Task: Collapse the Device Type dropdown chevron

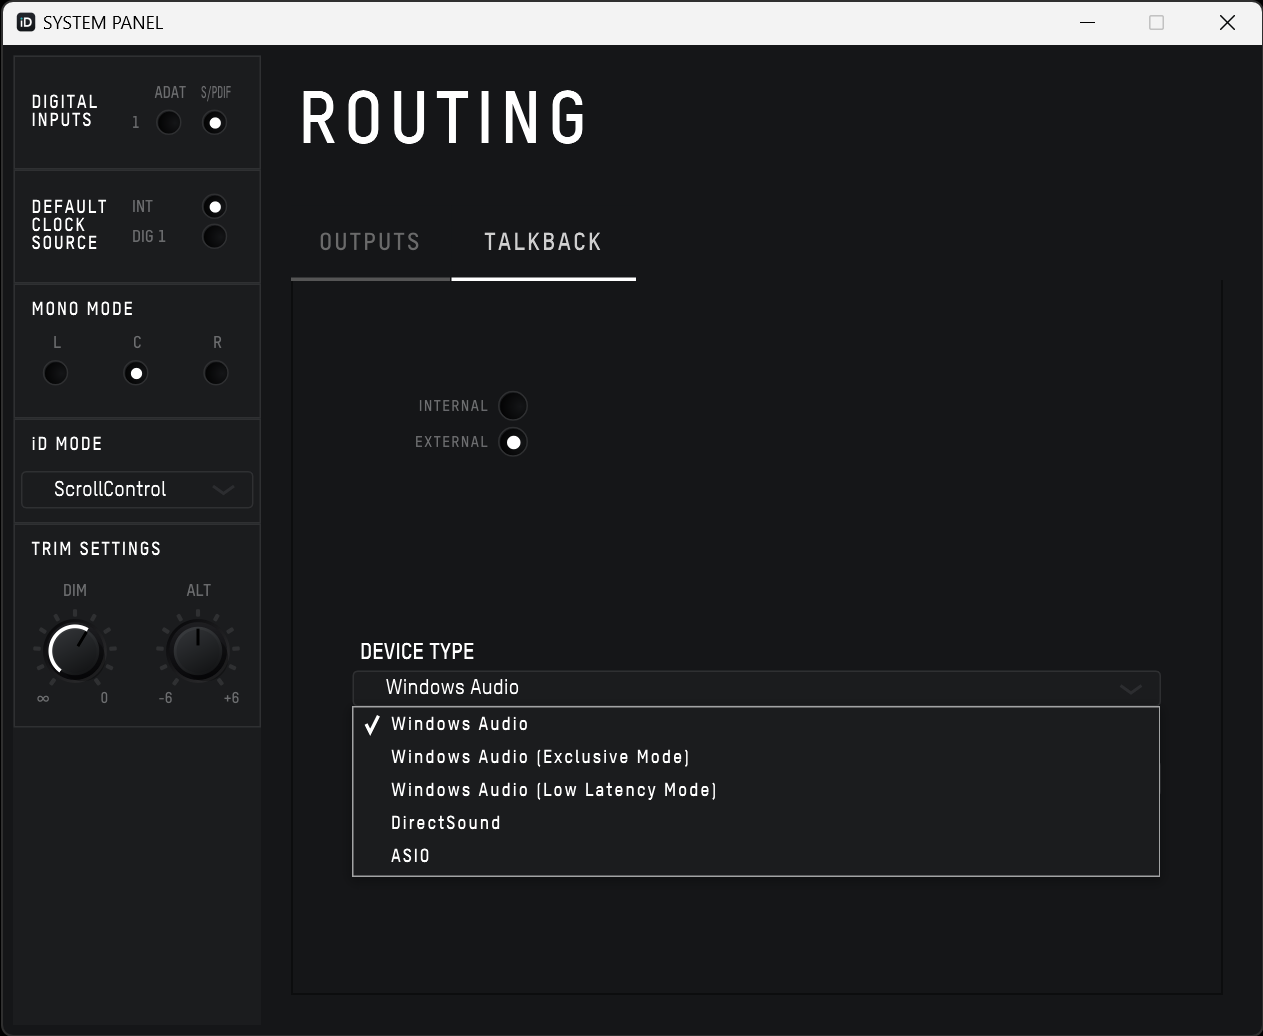Action: tap(1130, 689)
